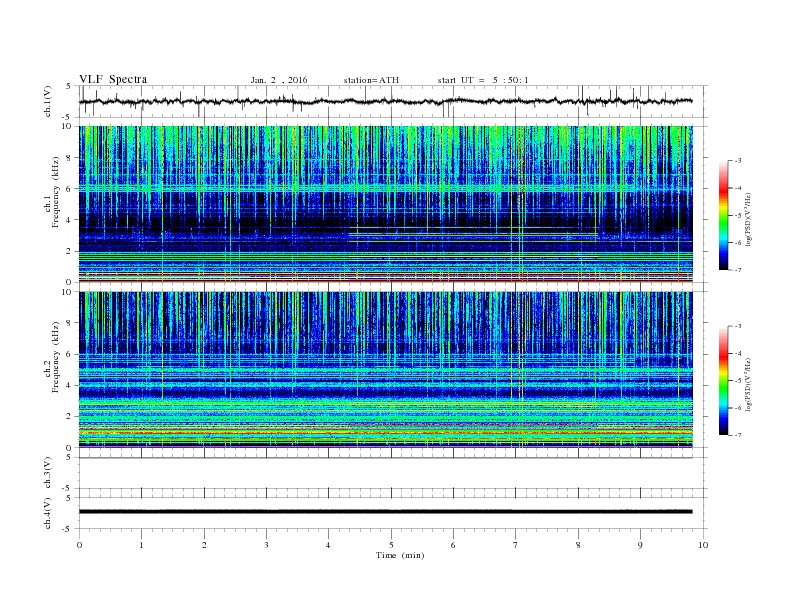
Task: Click the "station=ATH" header label
Action: click(x=371, y=80)
